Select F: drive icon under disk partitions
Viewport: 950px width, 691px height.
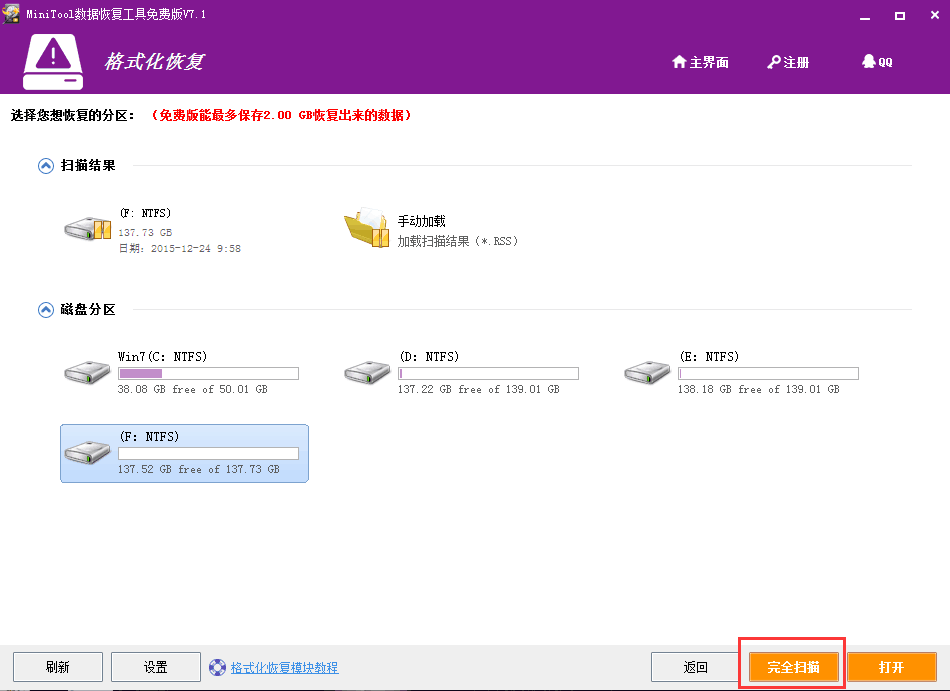[88, 452]
